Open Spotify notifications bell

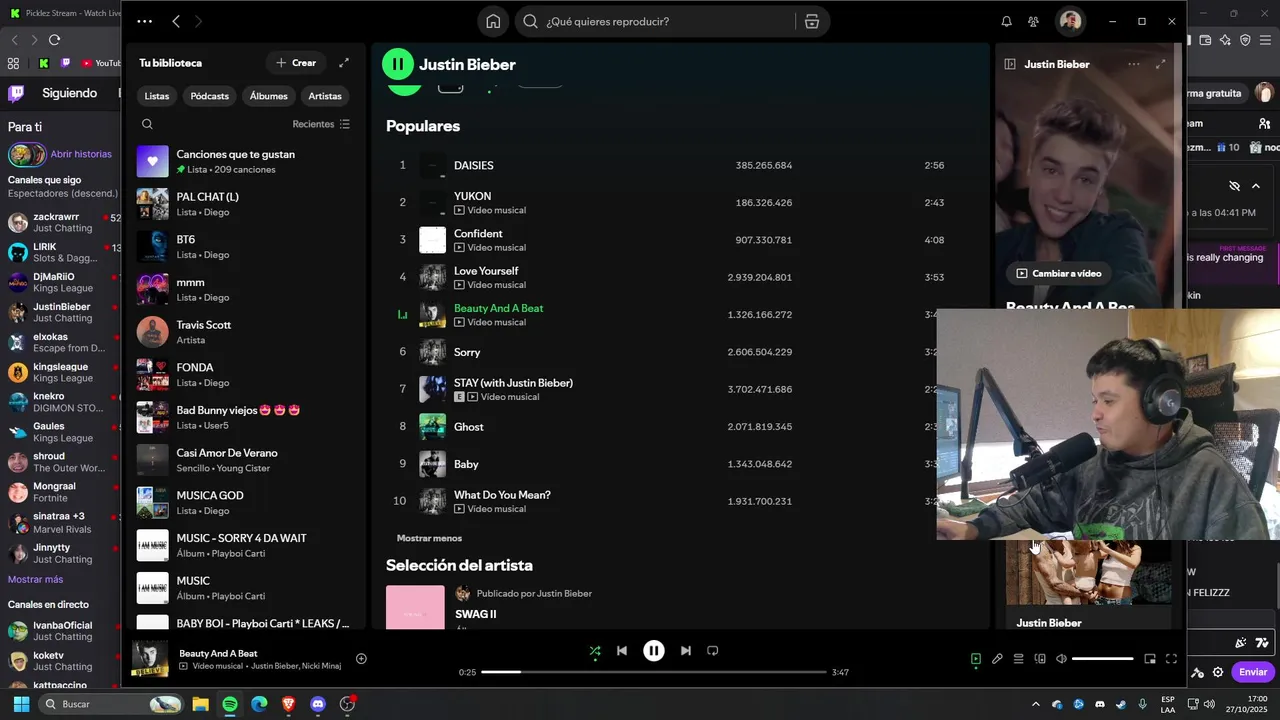pos(1006,21)
